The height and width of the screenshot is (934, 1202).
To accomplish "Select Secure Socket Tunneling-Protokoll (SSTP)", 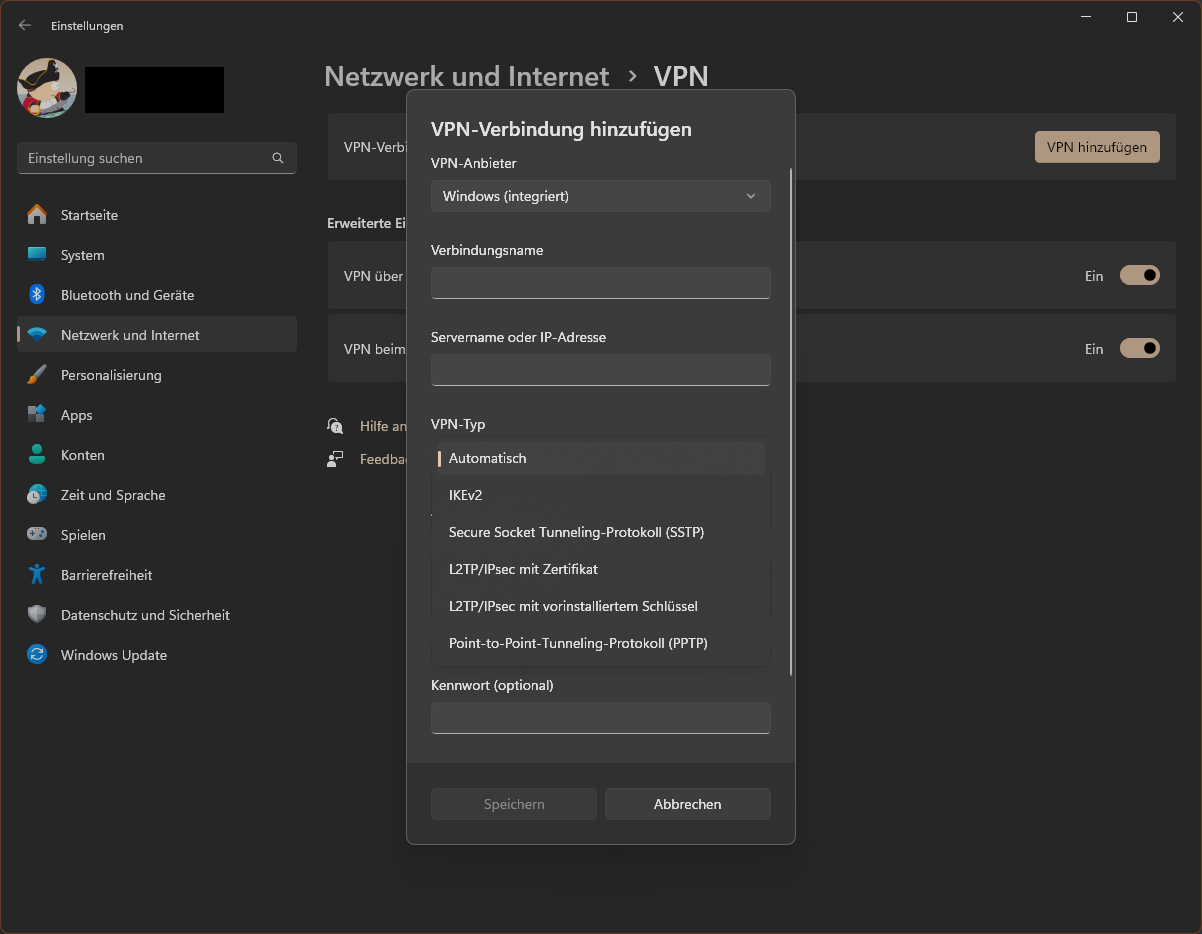I will click(576, 532).
